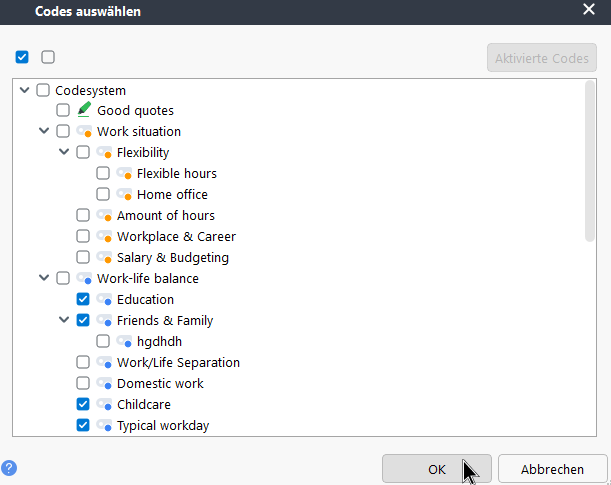Click the blue code icon beside Education
Image resolution: width=611 pixels, height=485 pixels.
104,300
